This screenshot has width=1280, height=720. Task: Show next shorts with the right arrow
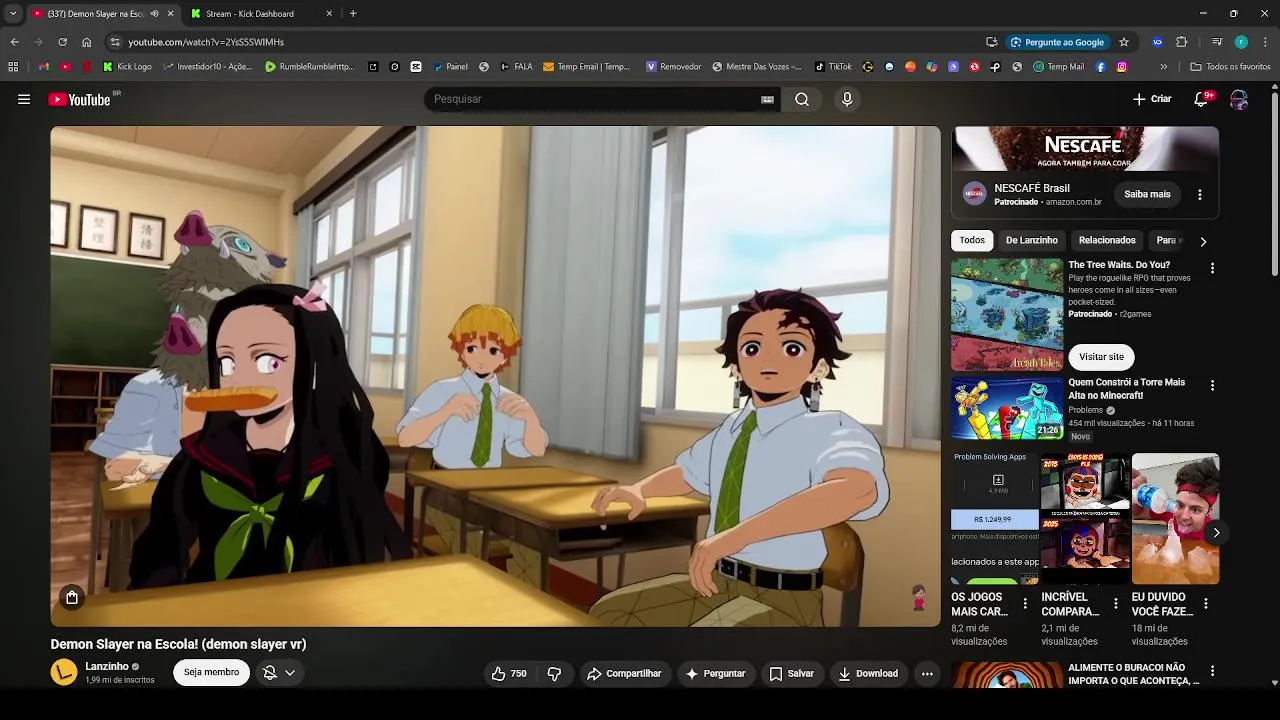pos(1216,533)
